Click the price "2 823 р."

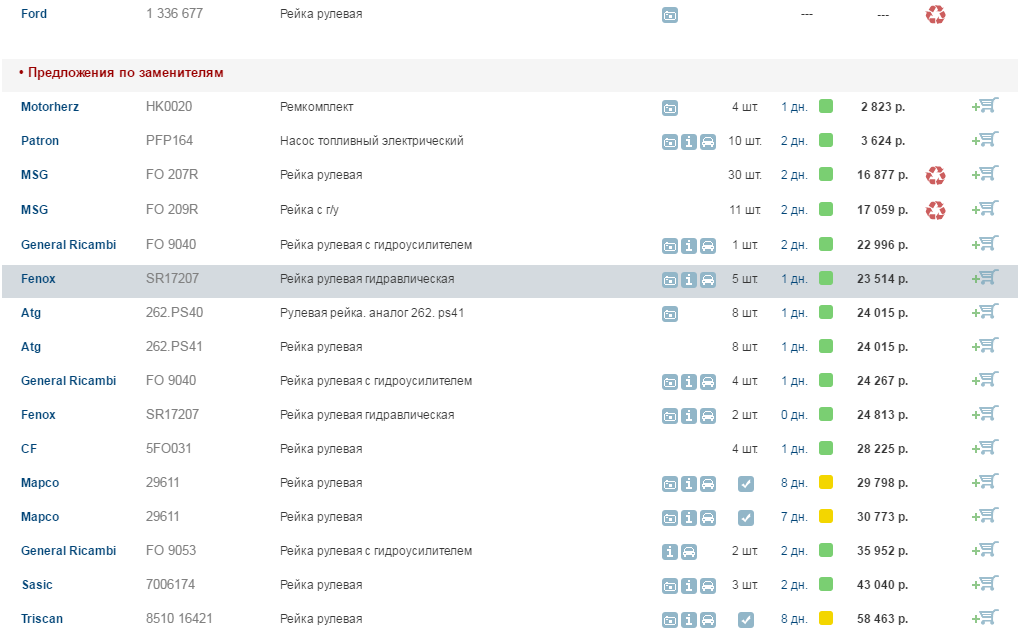click(x=883, y=106)
